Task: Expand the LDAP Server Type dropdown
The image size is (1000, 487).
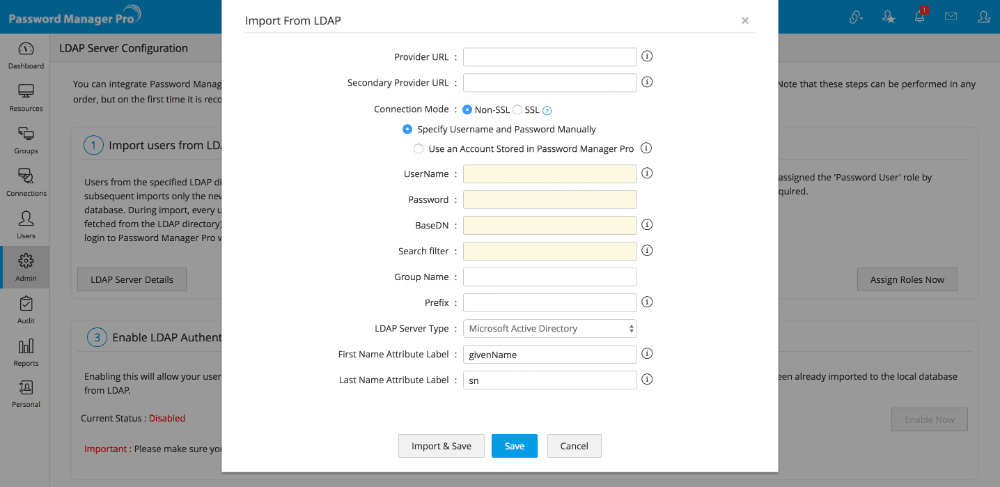Action: point(550,328)
